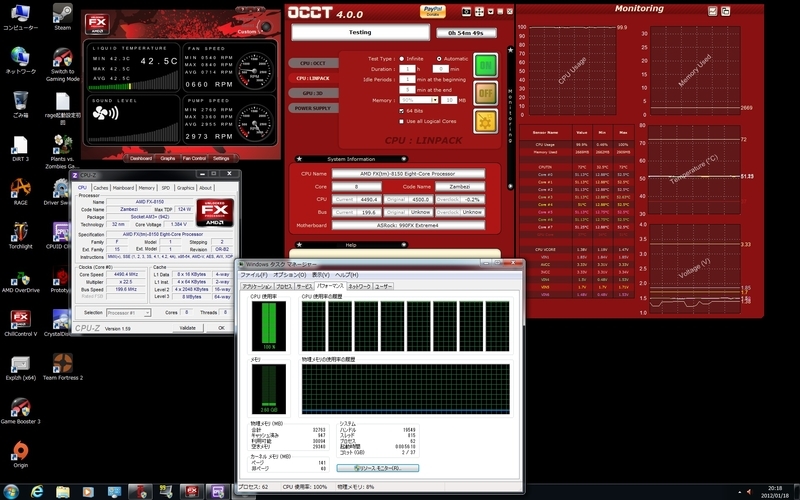
Task: Click the OCCT yellow gear settings button
Action: click(485, 121)
